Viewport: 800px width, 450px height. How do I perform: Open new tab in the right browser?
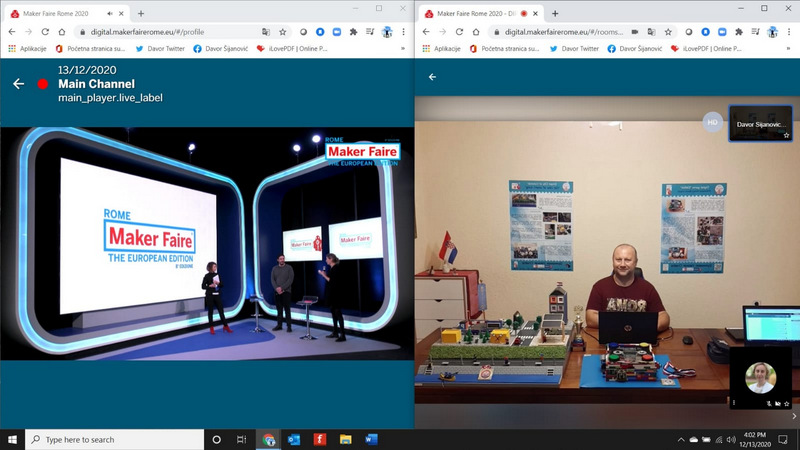(x=582, y=13)
